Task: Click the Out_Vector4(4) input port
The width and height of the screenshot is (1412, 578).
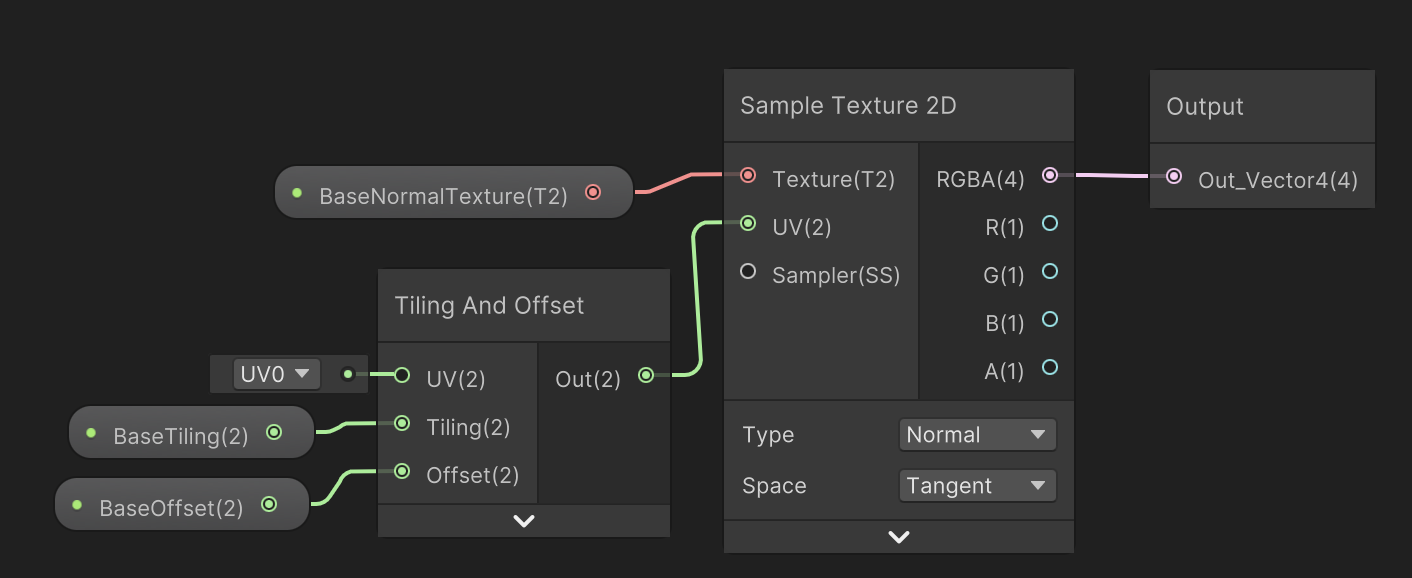Action: [x=1175, y=176]
